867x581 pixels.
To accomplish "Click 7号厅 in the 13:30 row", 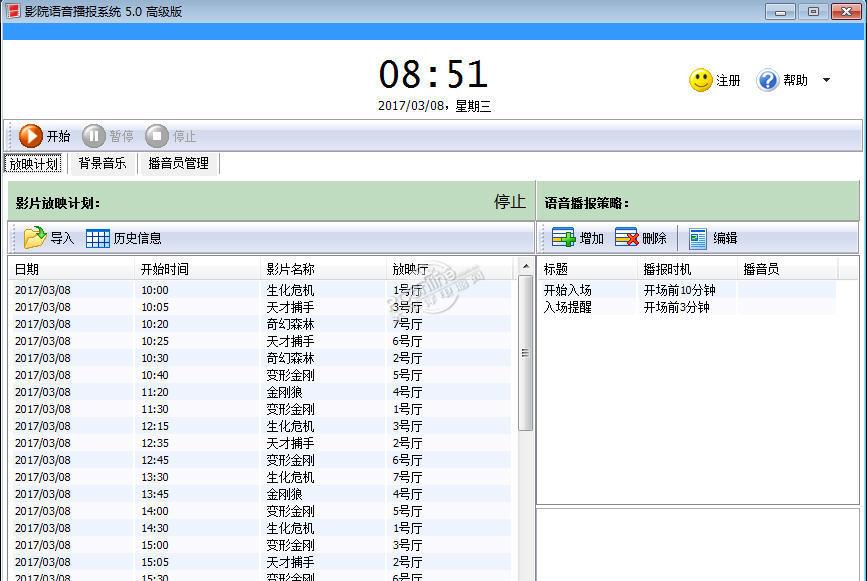I will (408, 477).
